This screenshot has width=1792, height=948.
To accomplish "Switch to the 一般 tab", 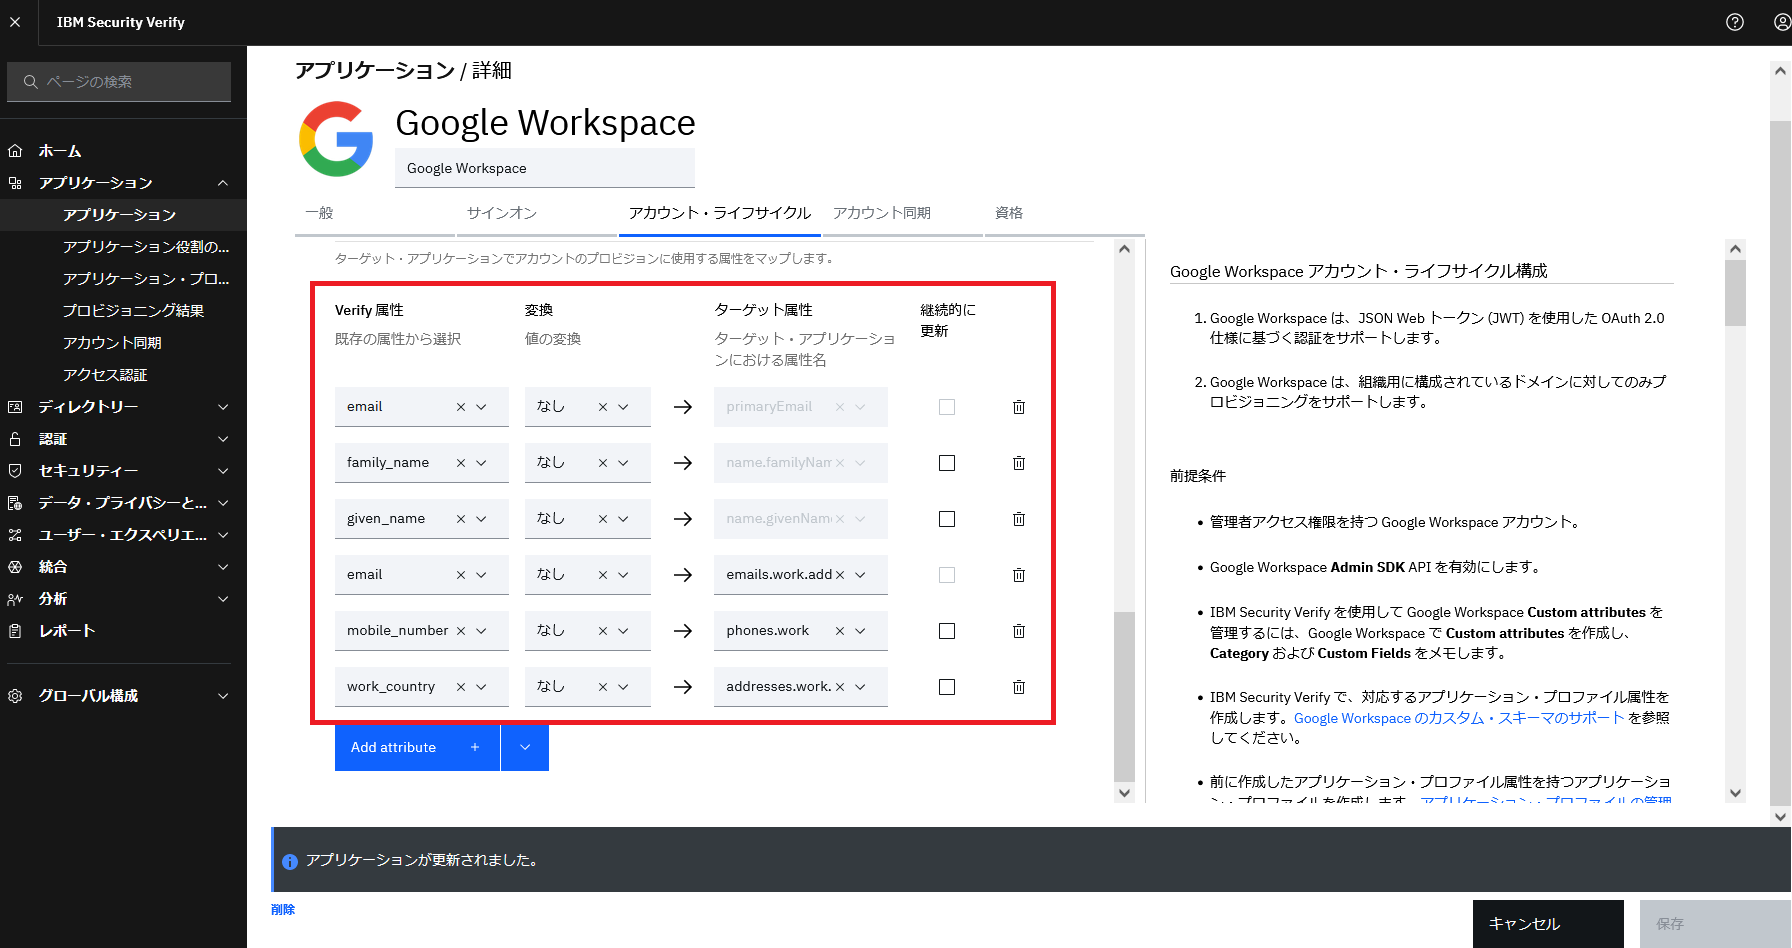I will [x=375, y=213].
